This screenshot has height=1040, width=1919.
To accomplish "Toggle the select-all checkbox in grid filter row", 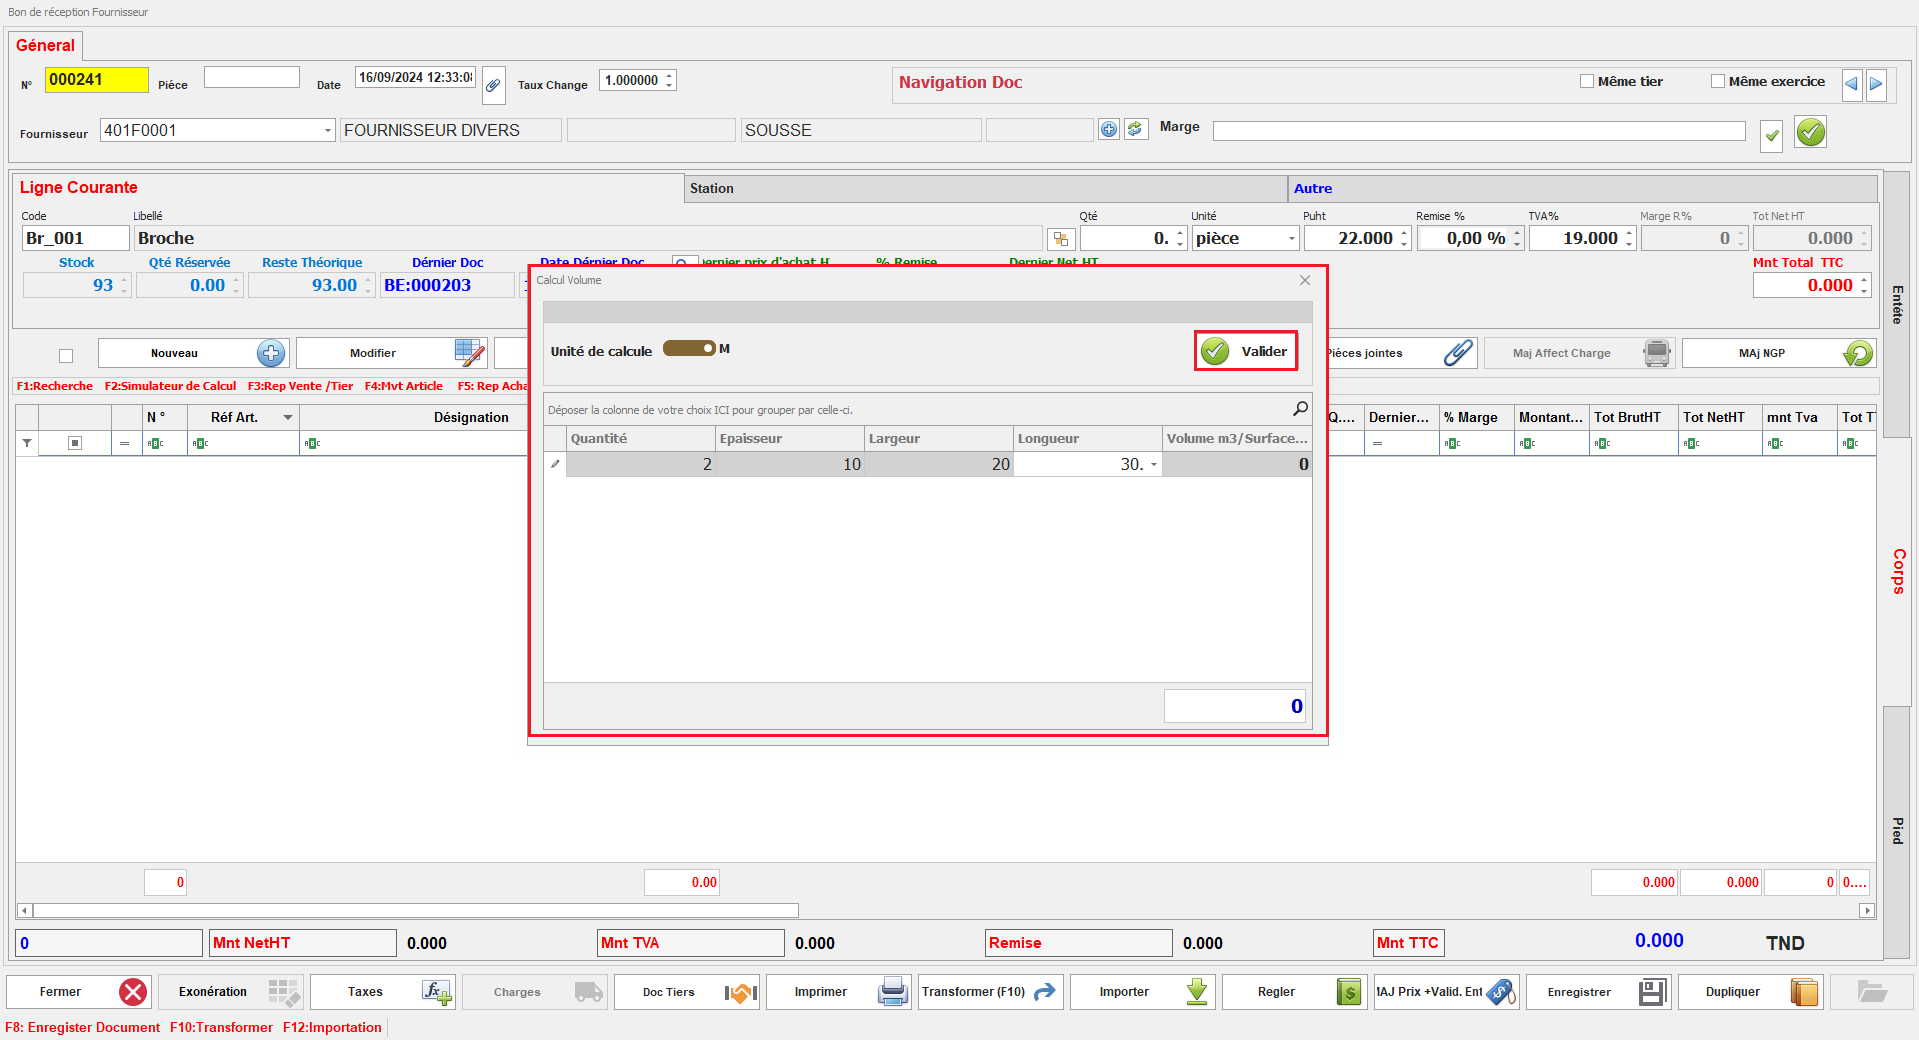I will click(75, 443).
